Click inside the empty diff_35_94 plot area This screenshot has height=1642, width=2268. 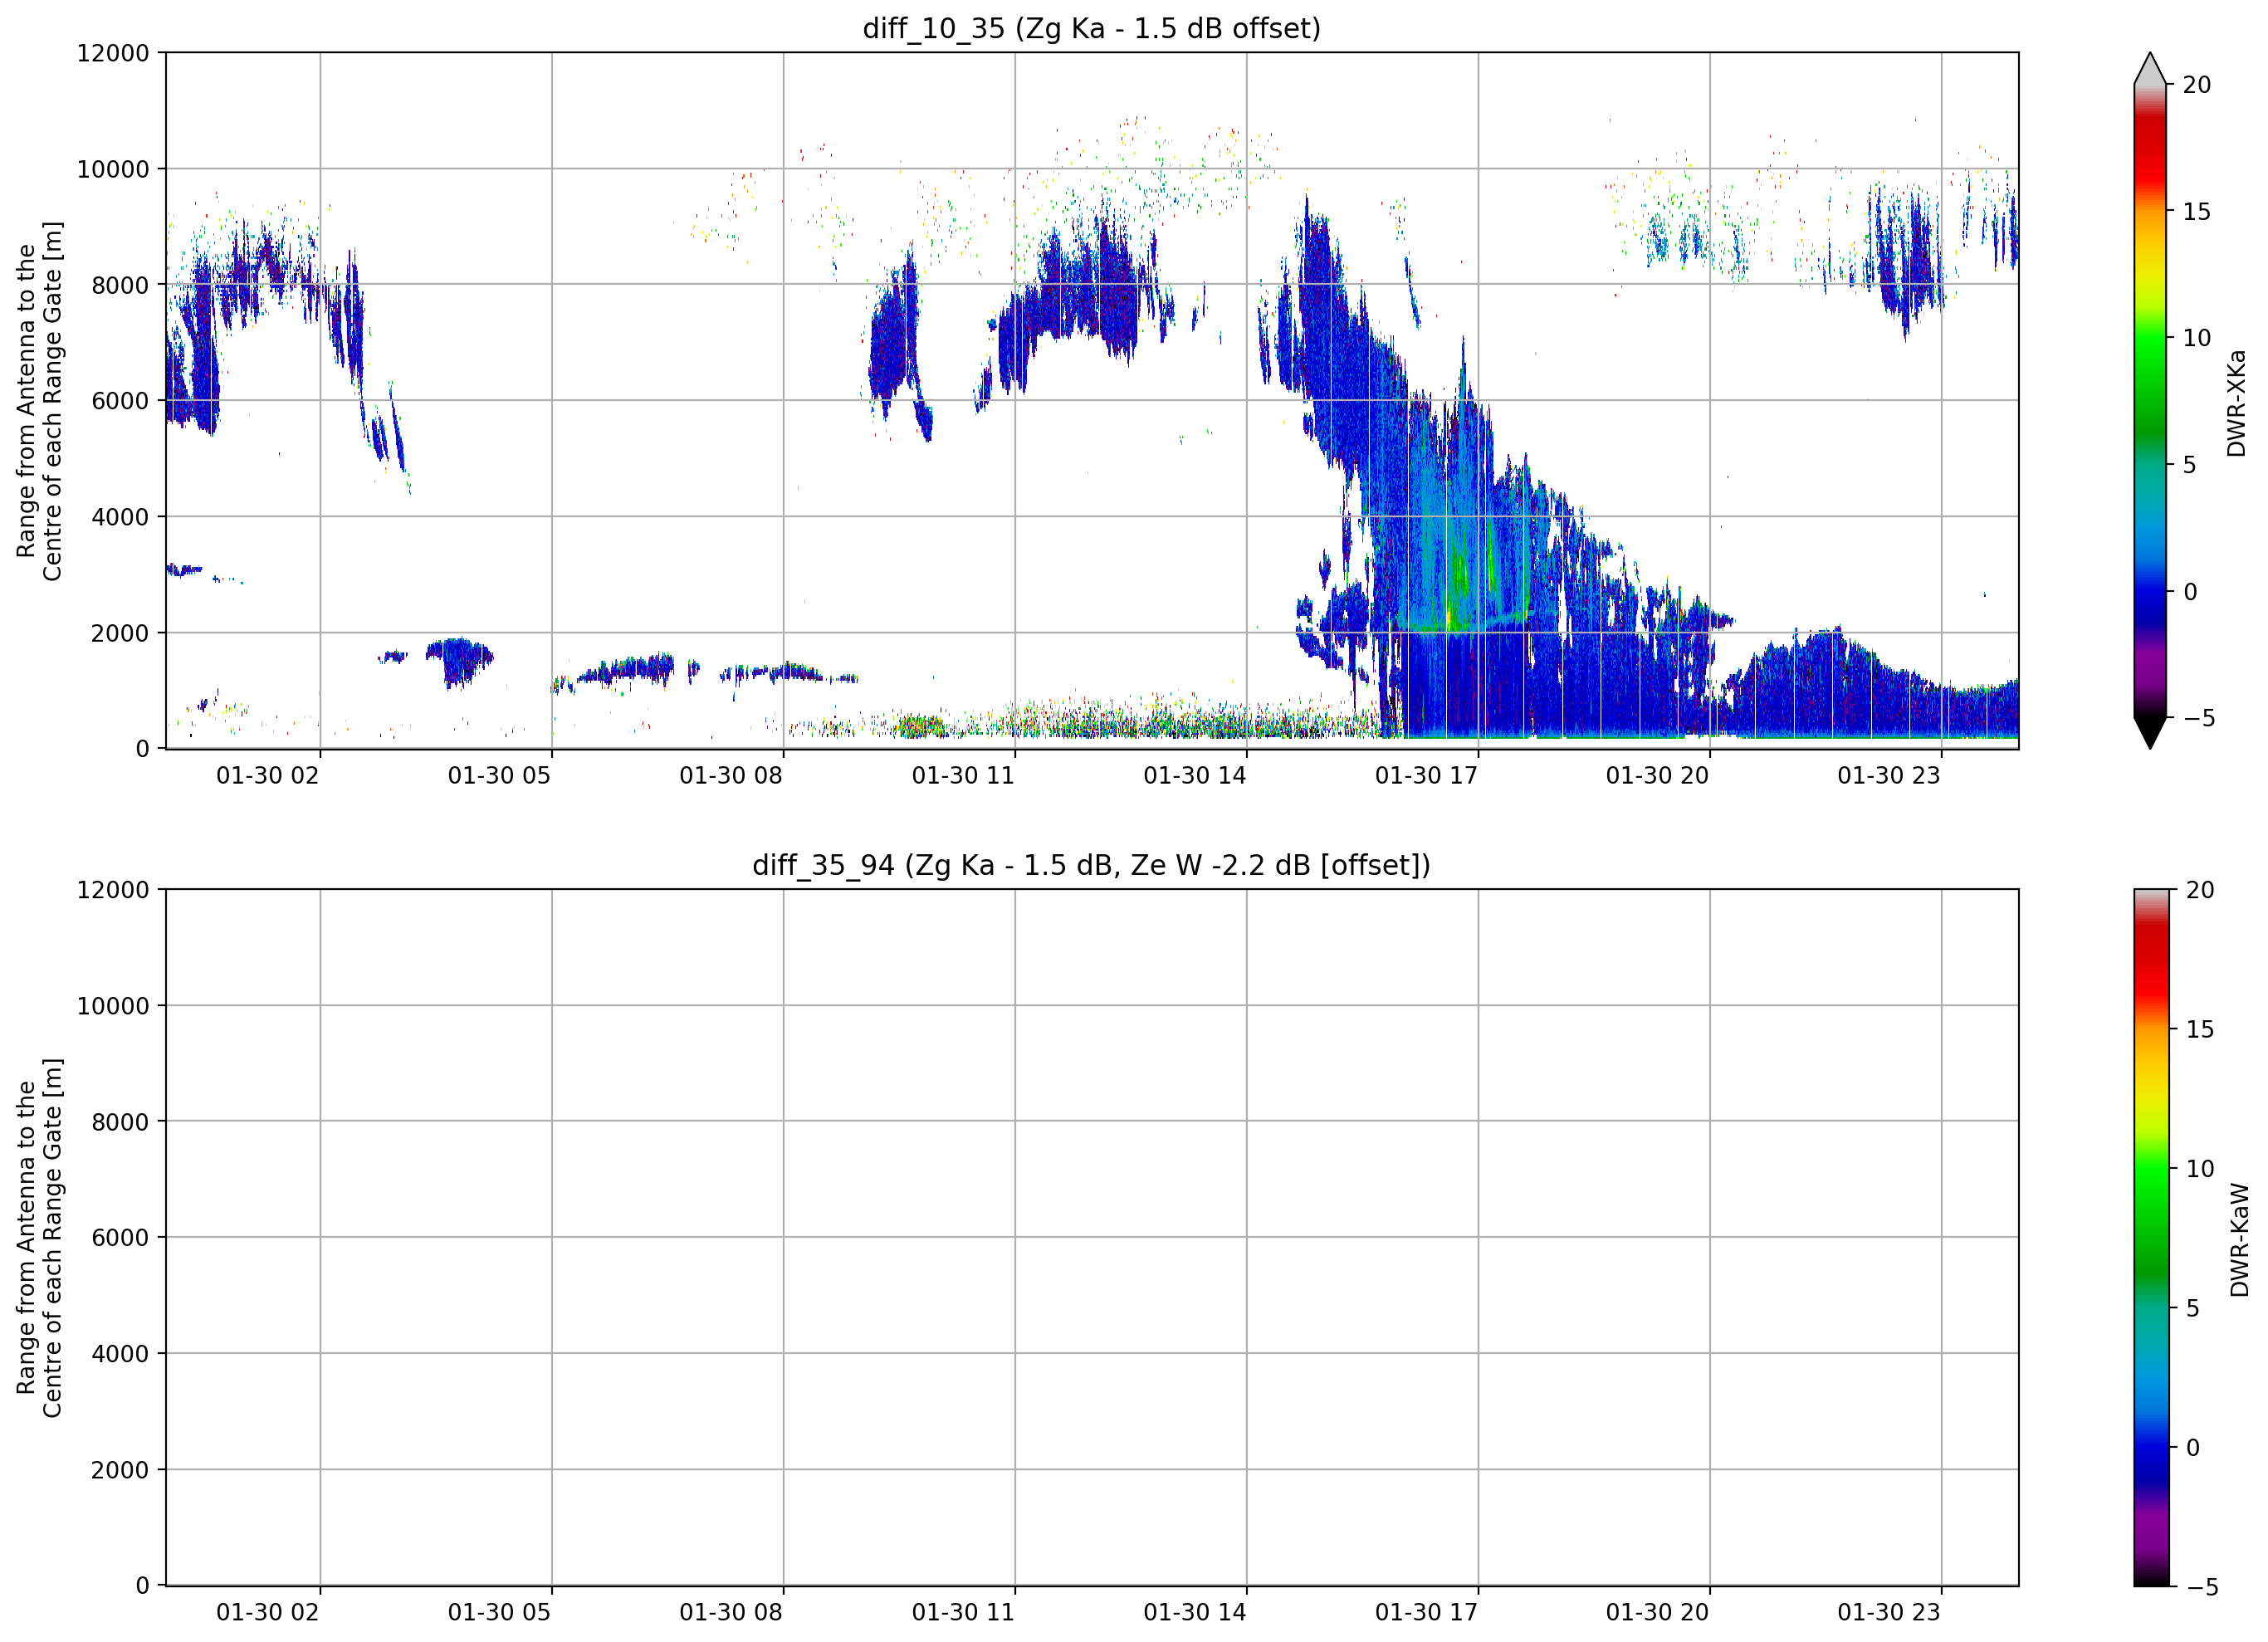(x=1092, y=1237)
